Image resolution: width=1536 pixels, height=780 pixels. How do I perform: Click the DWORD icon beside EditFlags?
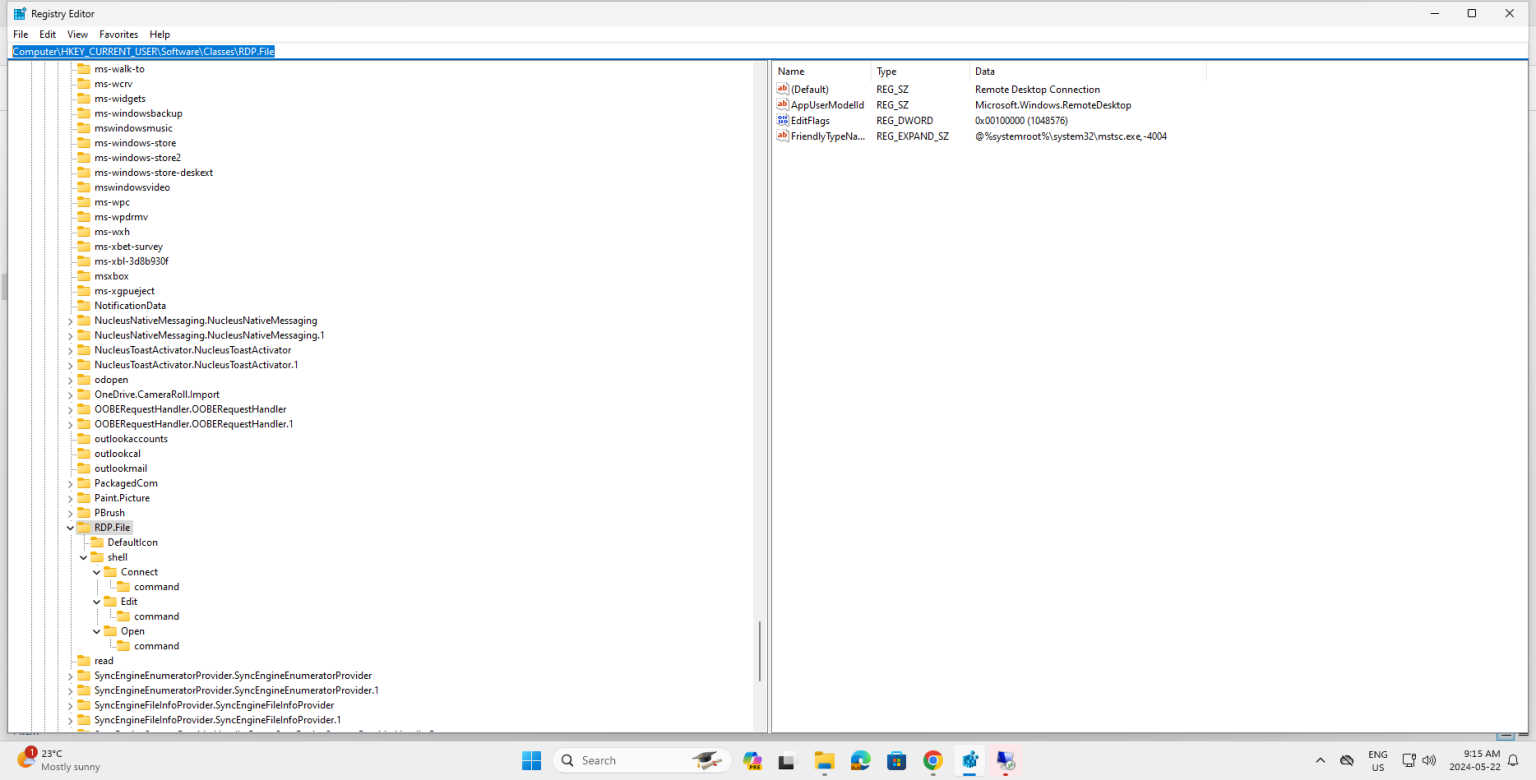pos(781,120)
